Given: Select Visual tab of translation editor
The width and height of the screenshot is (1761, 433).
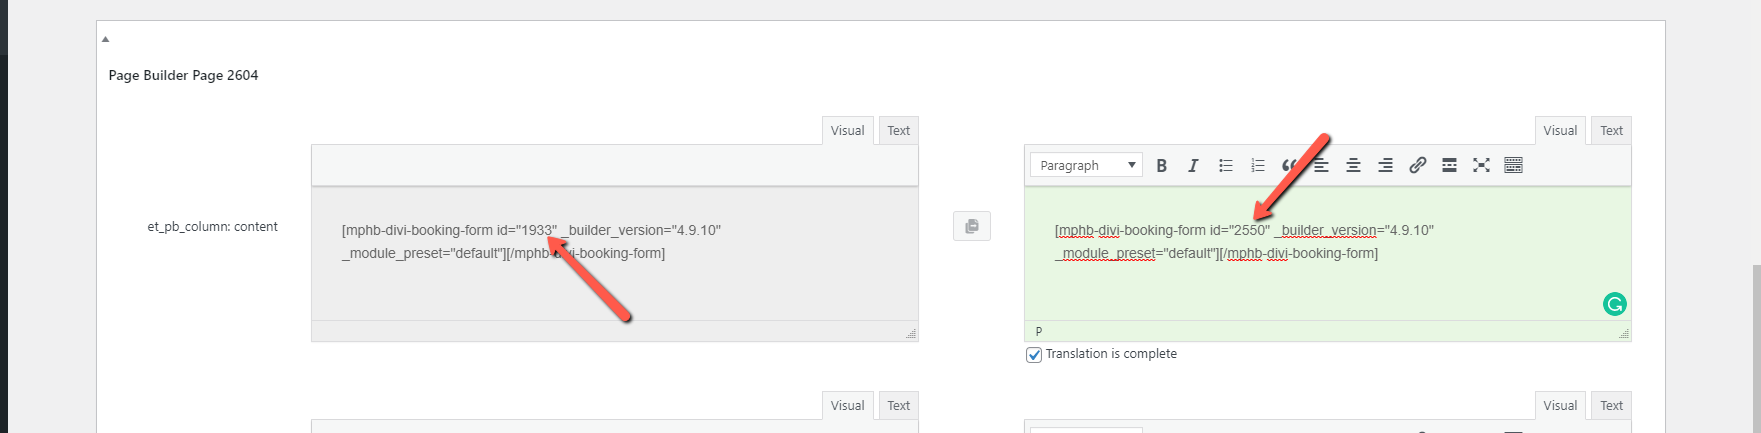Looking at the screenshot, I should (x=1559, y=131).
